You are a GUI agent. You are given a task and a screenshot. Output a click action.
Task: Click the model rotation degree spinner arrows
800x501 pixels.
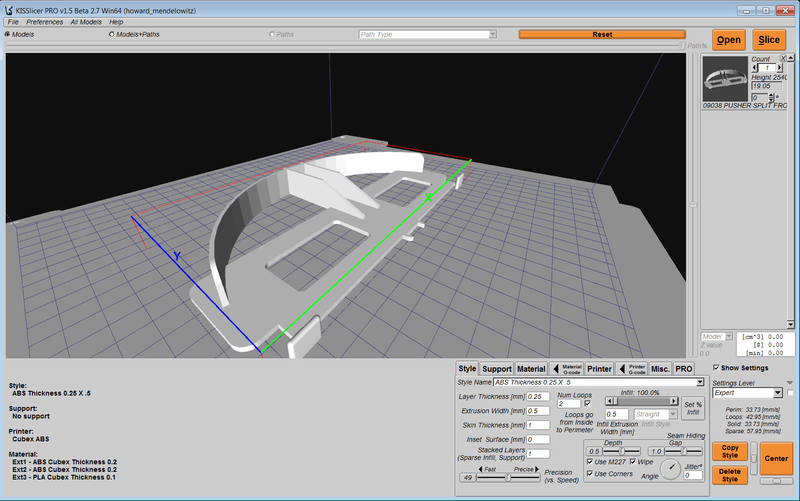click(771, 97)
